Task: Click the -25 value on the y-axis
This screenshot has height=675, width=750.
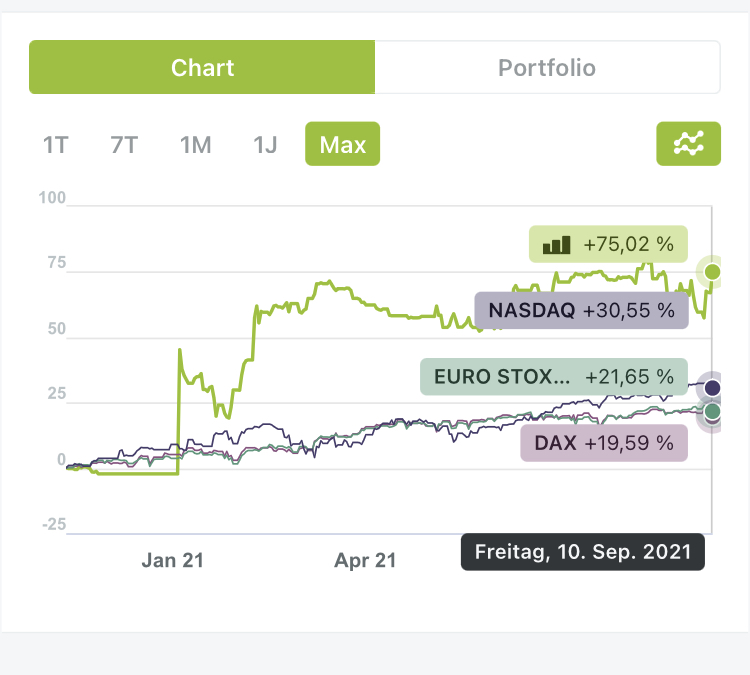Action: click(52, 525)
